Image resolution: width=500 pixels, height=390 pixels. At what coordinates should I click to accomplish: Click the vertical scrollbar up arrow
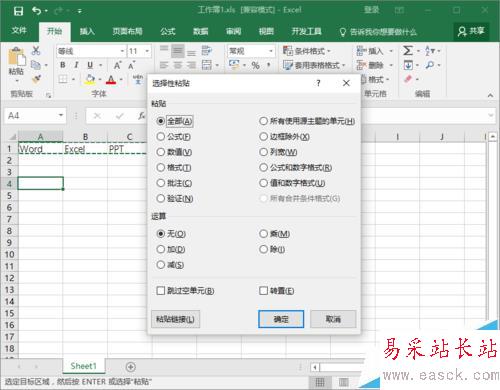click(493, 137)
